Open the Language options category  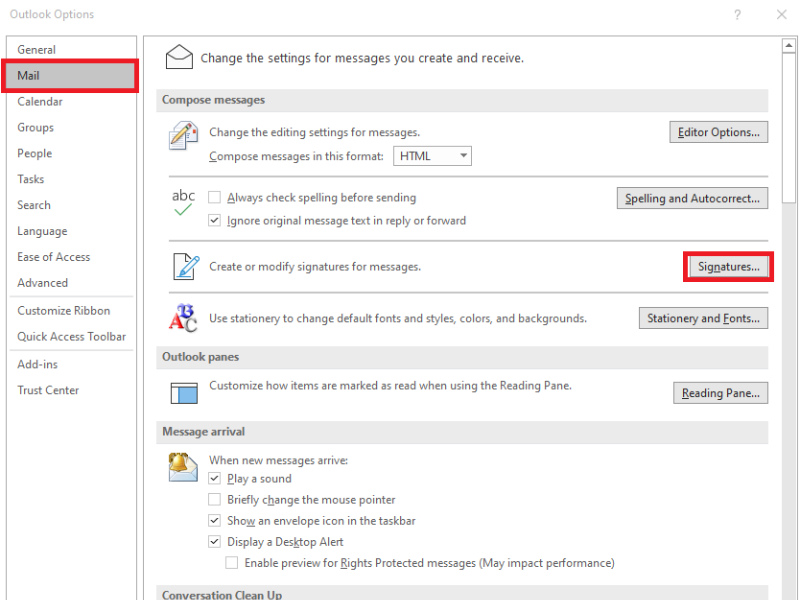(71, 231)
